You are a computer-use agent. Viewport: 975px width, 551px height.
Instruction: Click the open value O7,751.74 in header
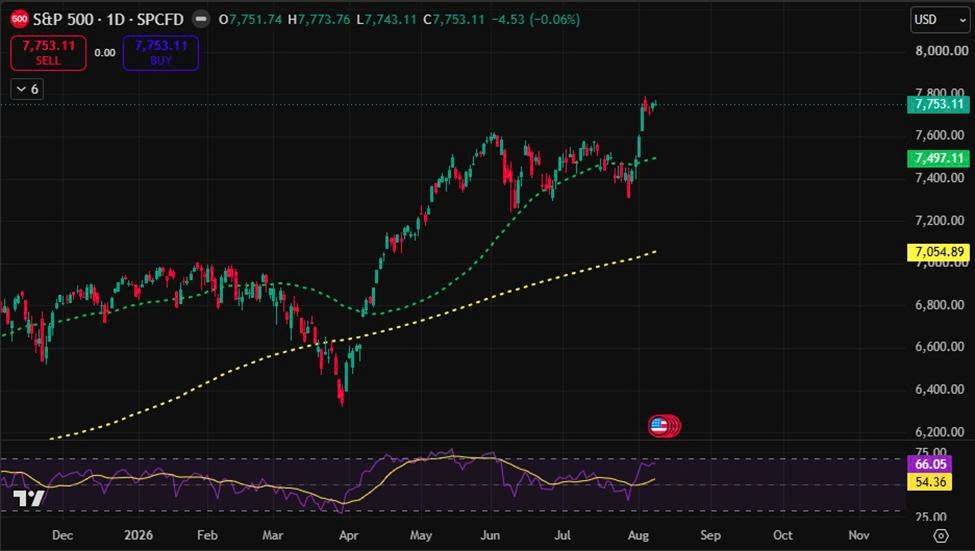[251, 19]
